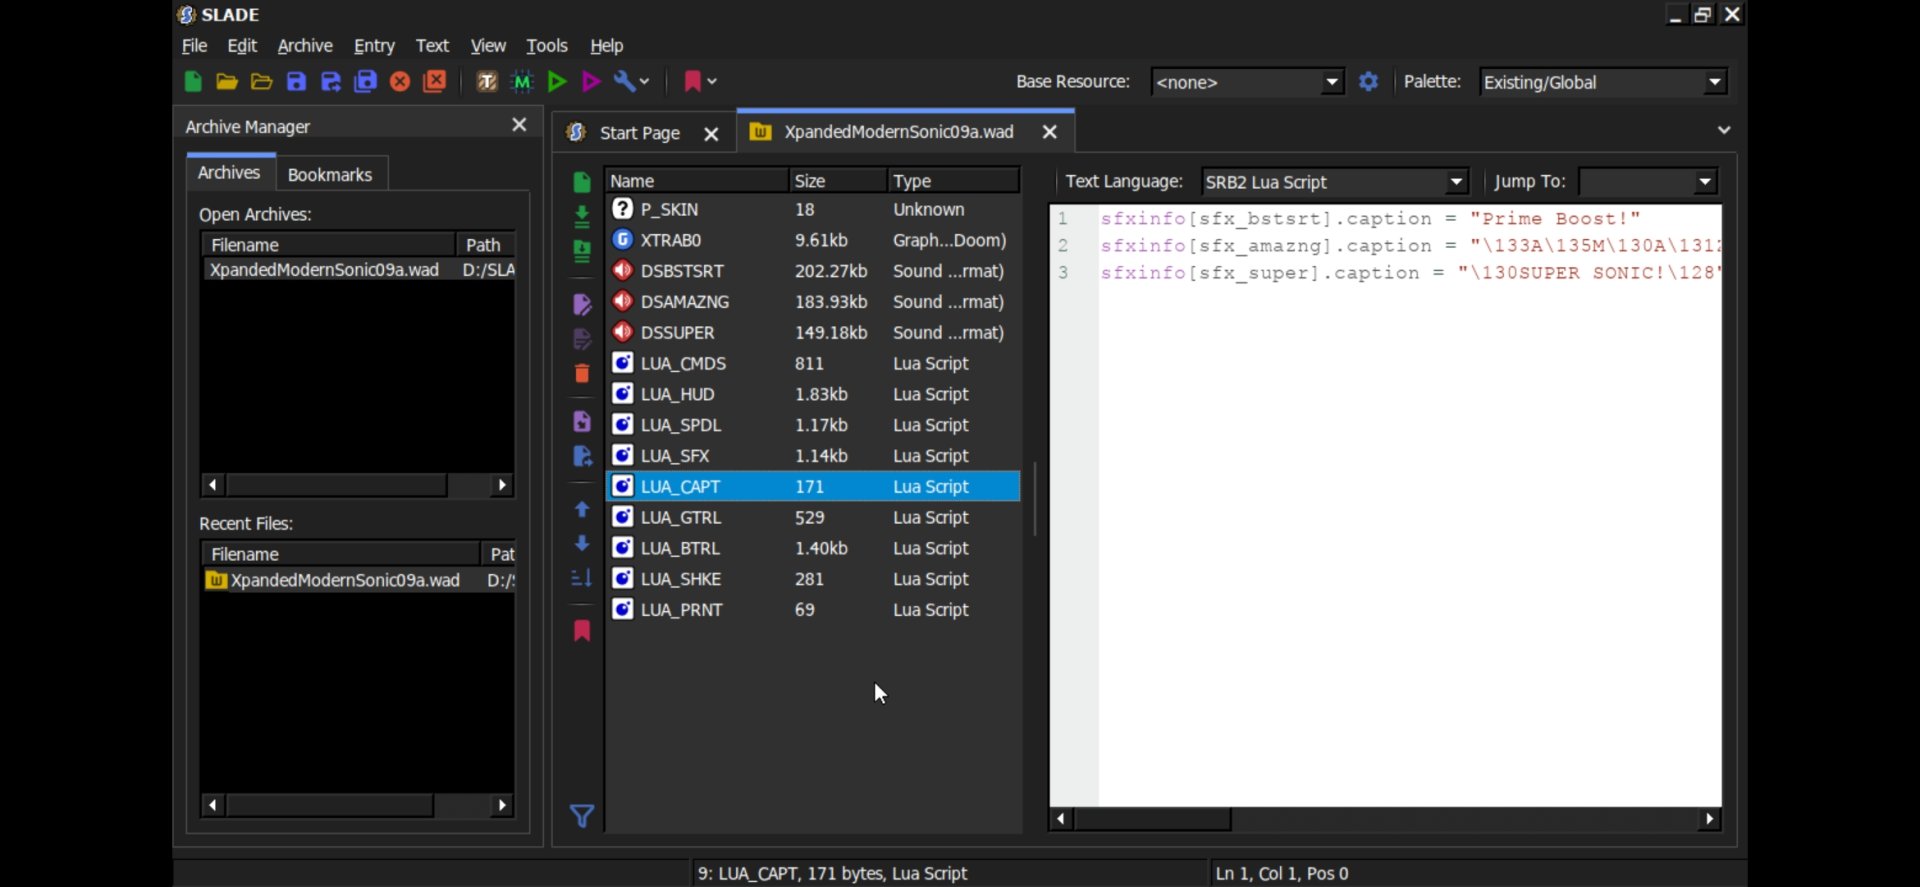Click the green New Entry icon

582,182
